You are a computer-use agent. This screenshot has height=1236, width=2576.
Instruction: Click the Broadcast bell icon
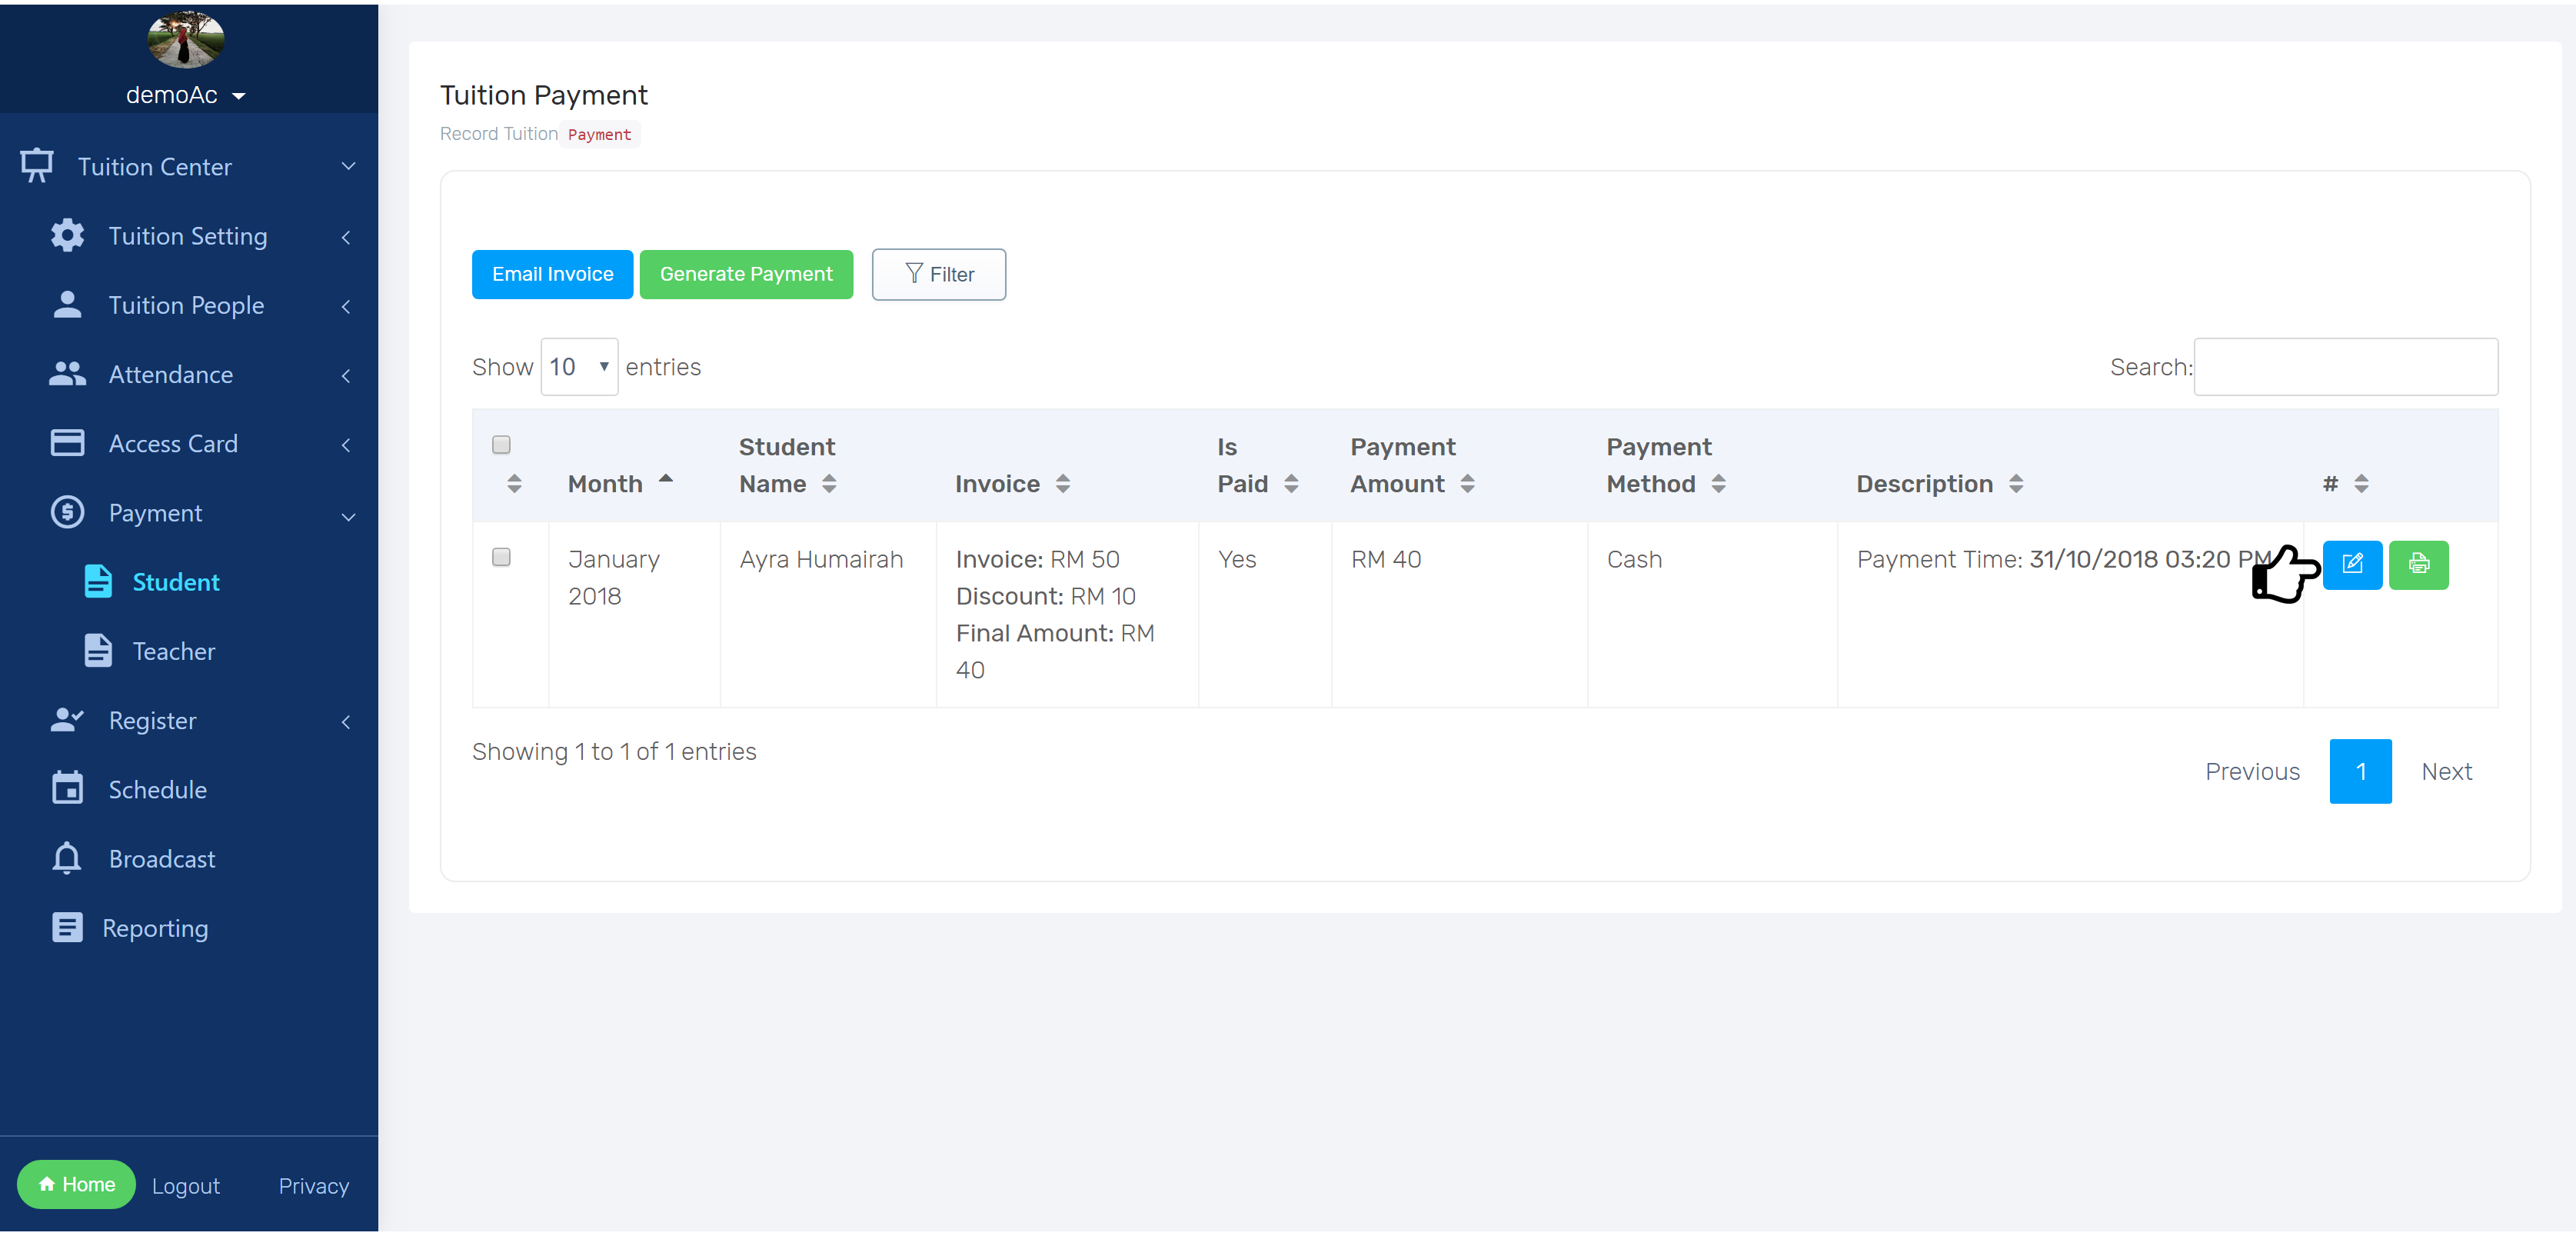coord(67,858)
